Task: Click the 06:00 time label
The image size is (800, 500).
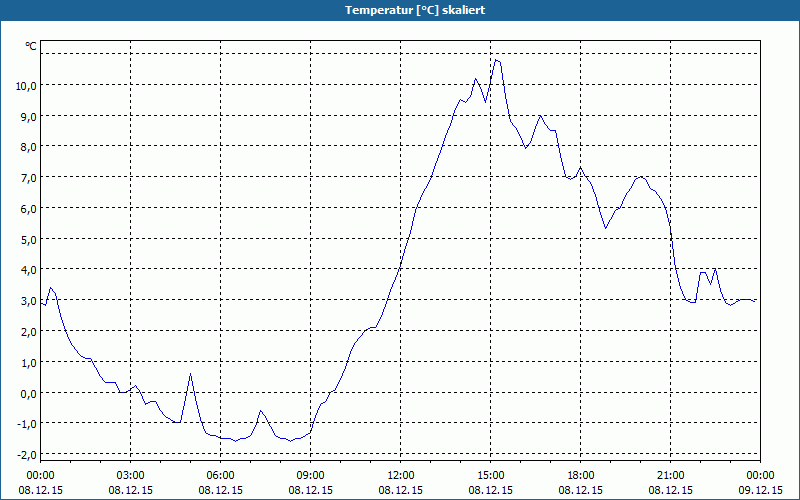Action: click(x=220, y=476)
